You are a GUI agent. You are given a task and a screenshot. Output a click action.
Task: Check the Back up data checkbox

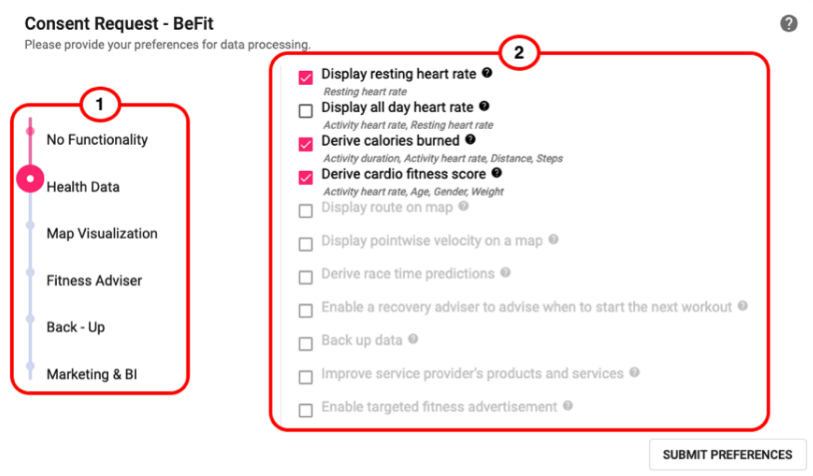point(306,344)
